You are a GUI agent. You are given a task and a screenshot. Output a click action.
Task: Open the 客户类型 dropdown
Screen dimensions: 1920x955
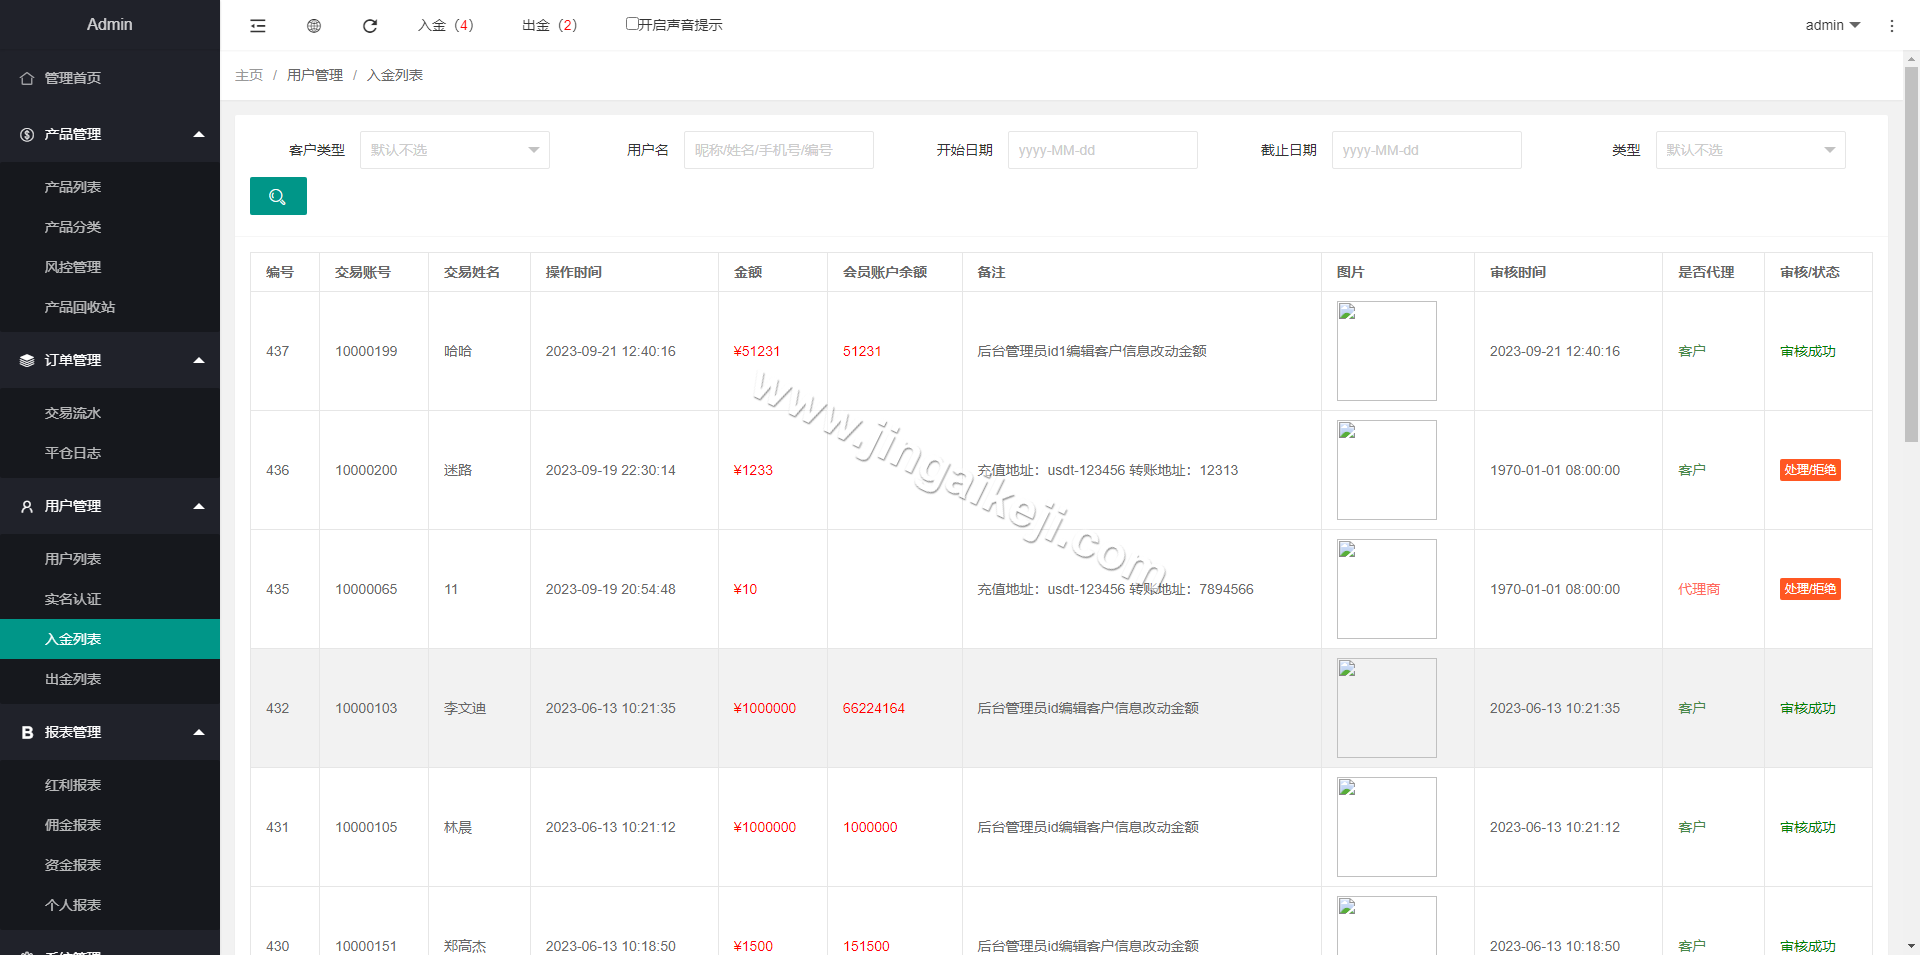click(455, 149)
